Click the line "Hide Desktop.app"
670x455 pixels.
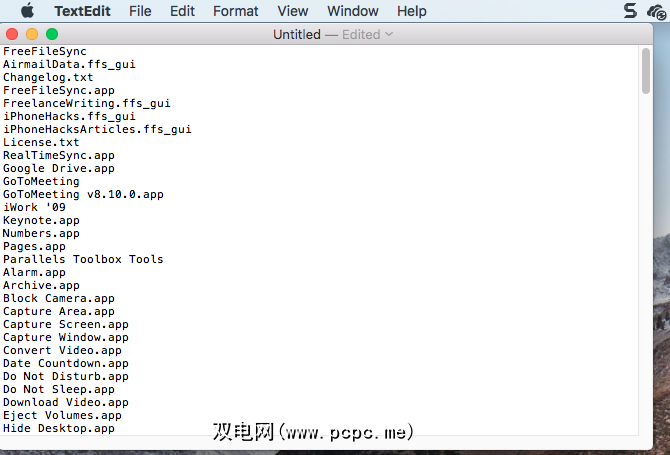pyautogui.click(x=59, y=429)
